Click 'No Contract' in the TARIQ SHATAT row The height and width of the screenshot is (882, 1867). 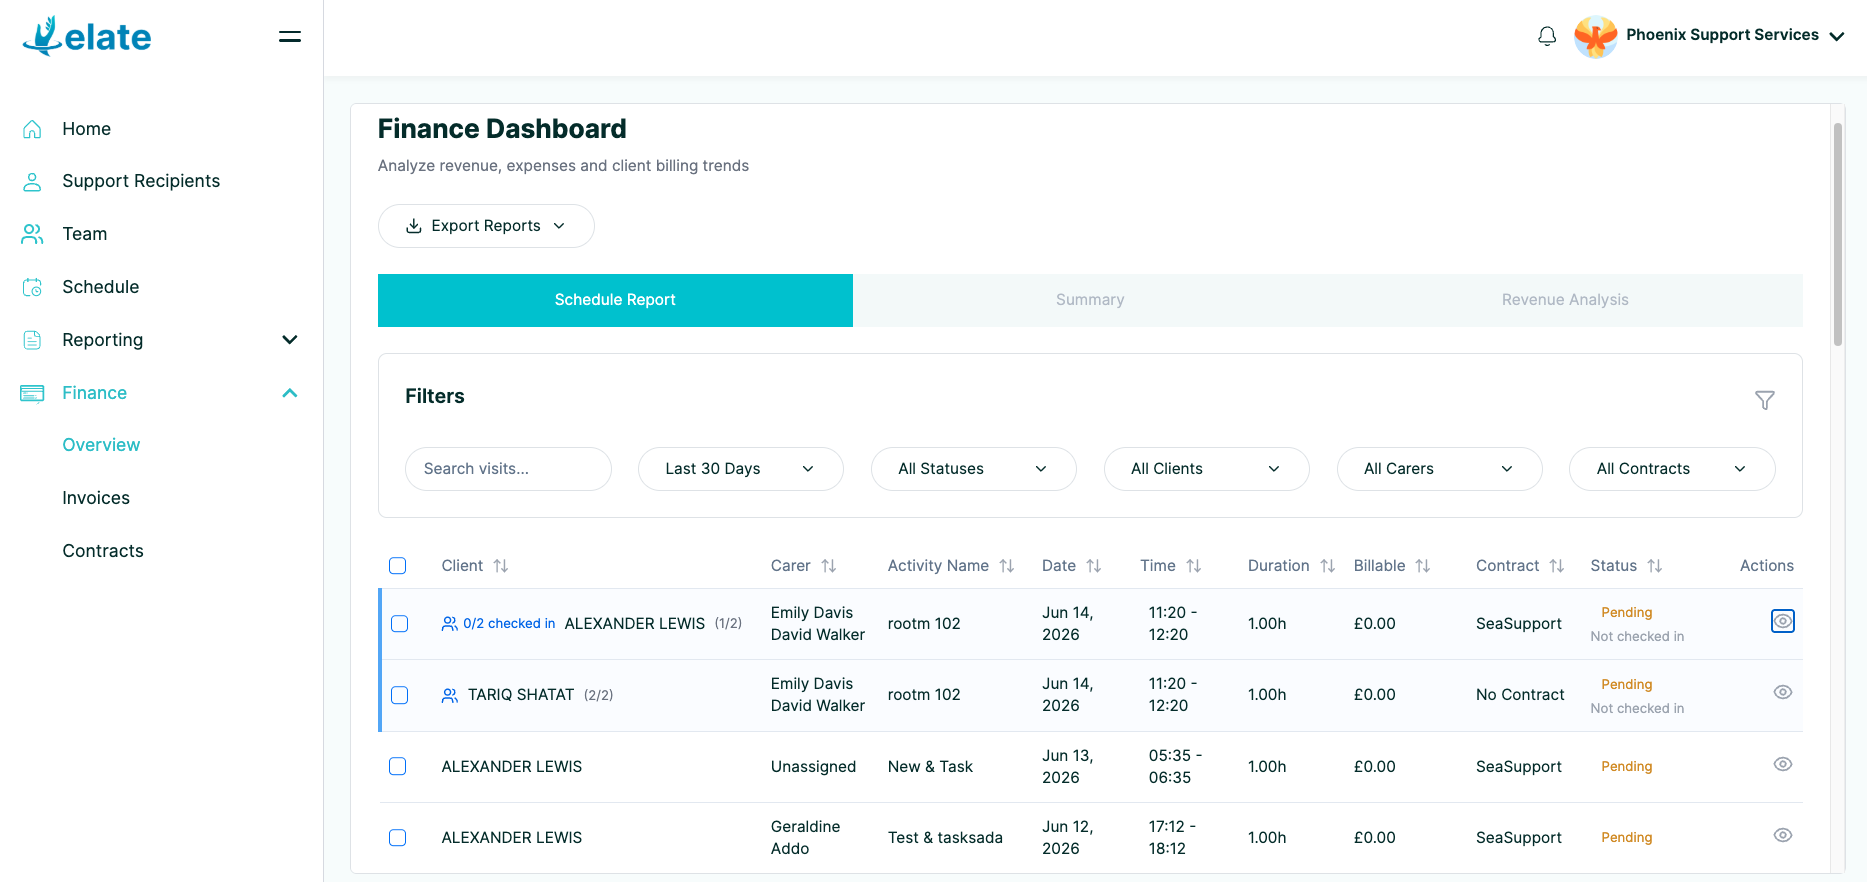click(x=1520, y=695)
